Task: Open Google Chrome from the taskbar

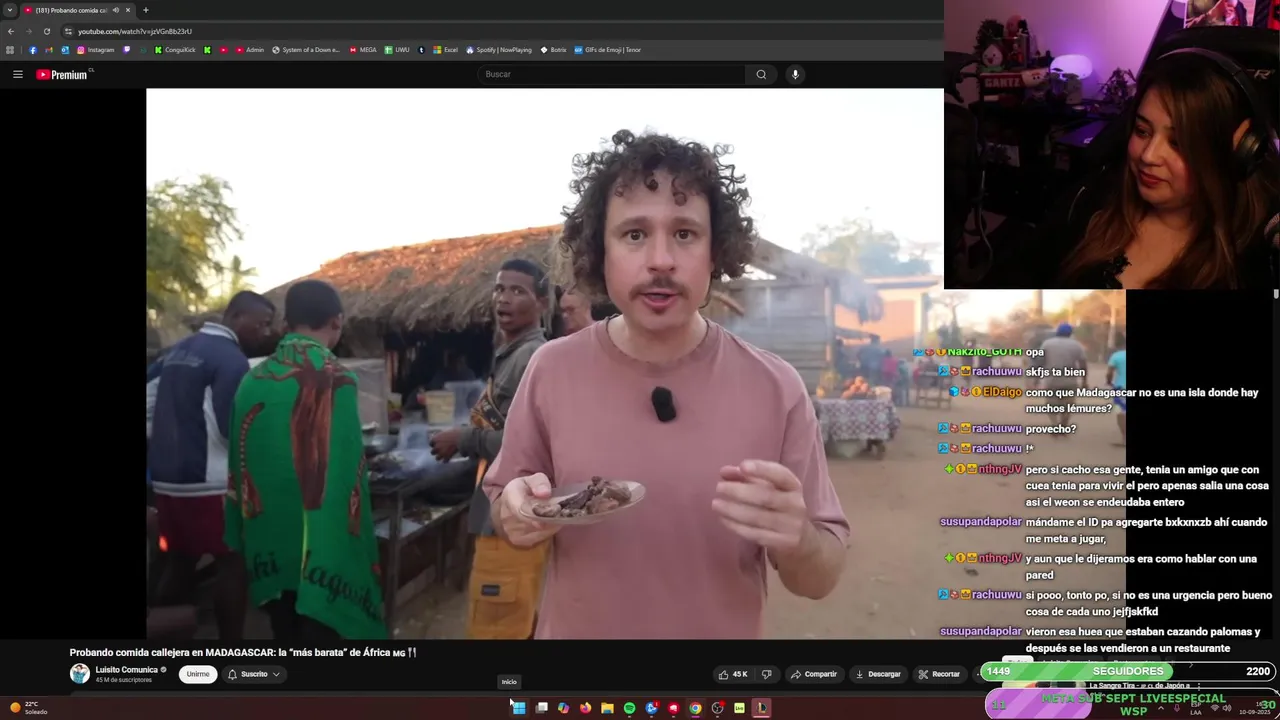Action: tap(695, 708)
